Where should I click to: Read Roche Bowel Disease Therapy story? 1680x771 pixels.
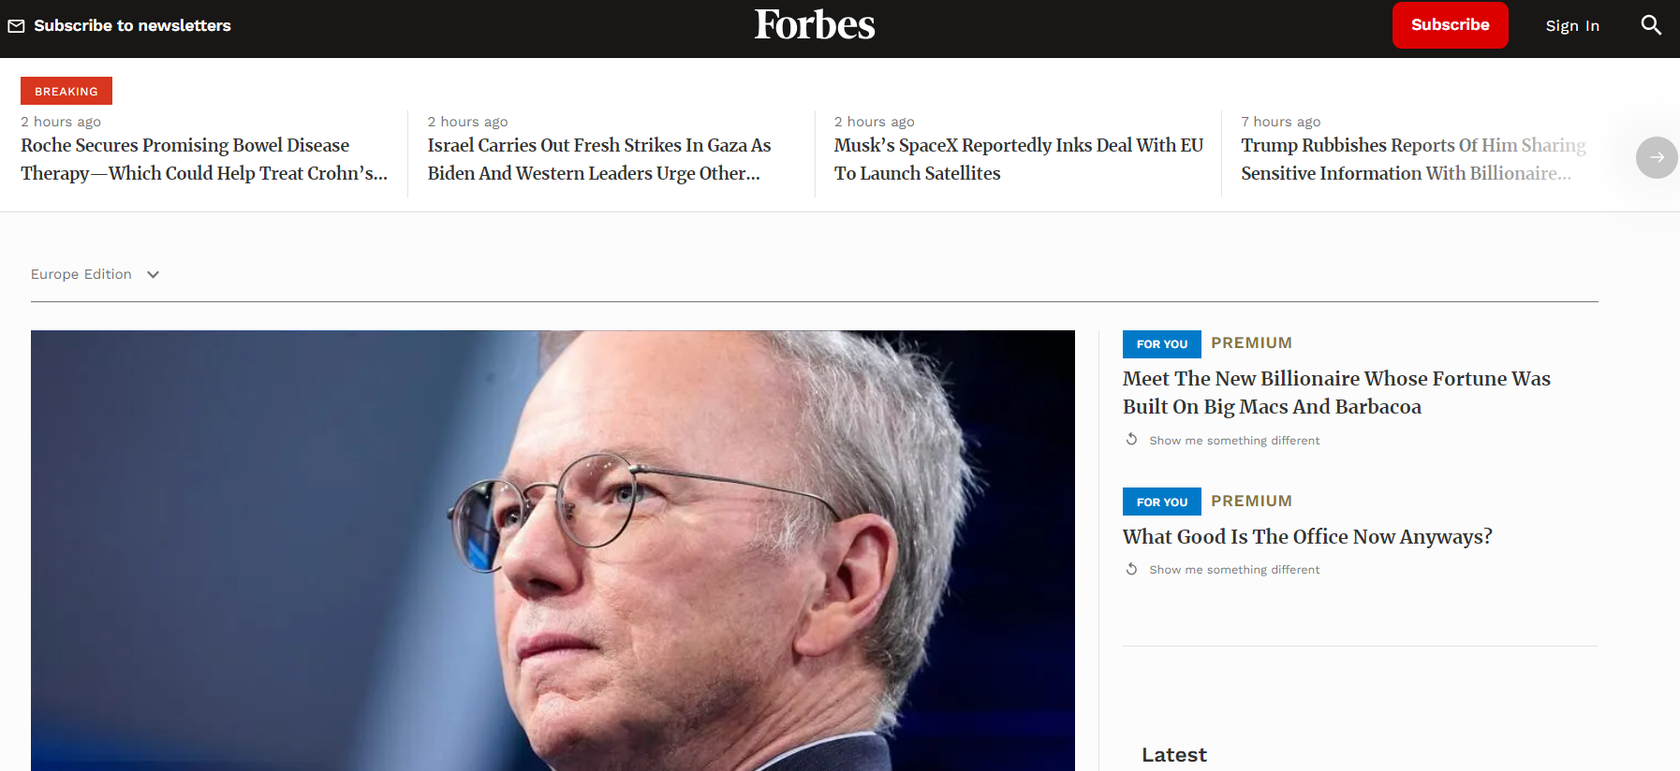tap(204, 159)
